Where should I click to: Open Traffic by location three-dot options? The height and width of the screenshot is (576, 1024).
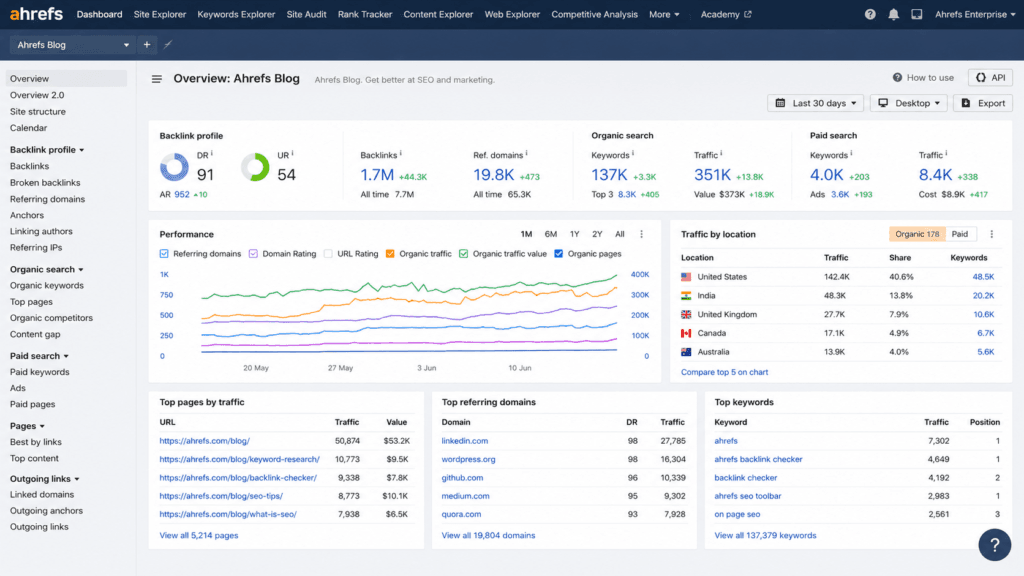pyautogui.click(x=991, y=234)
